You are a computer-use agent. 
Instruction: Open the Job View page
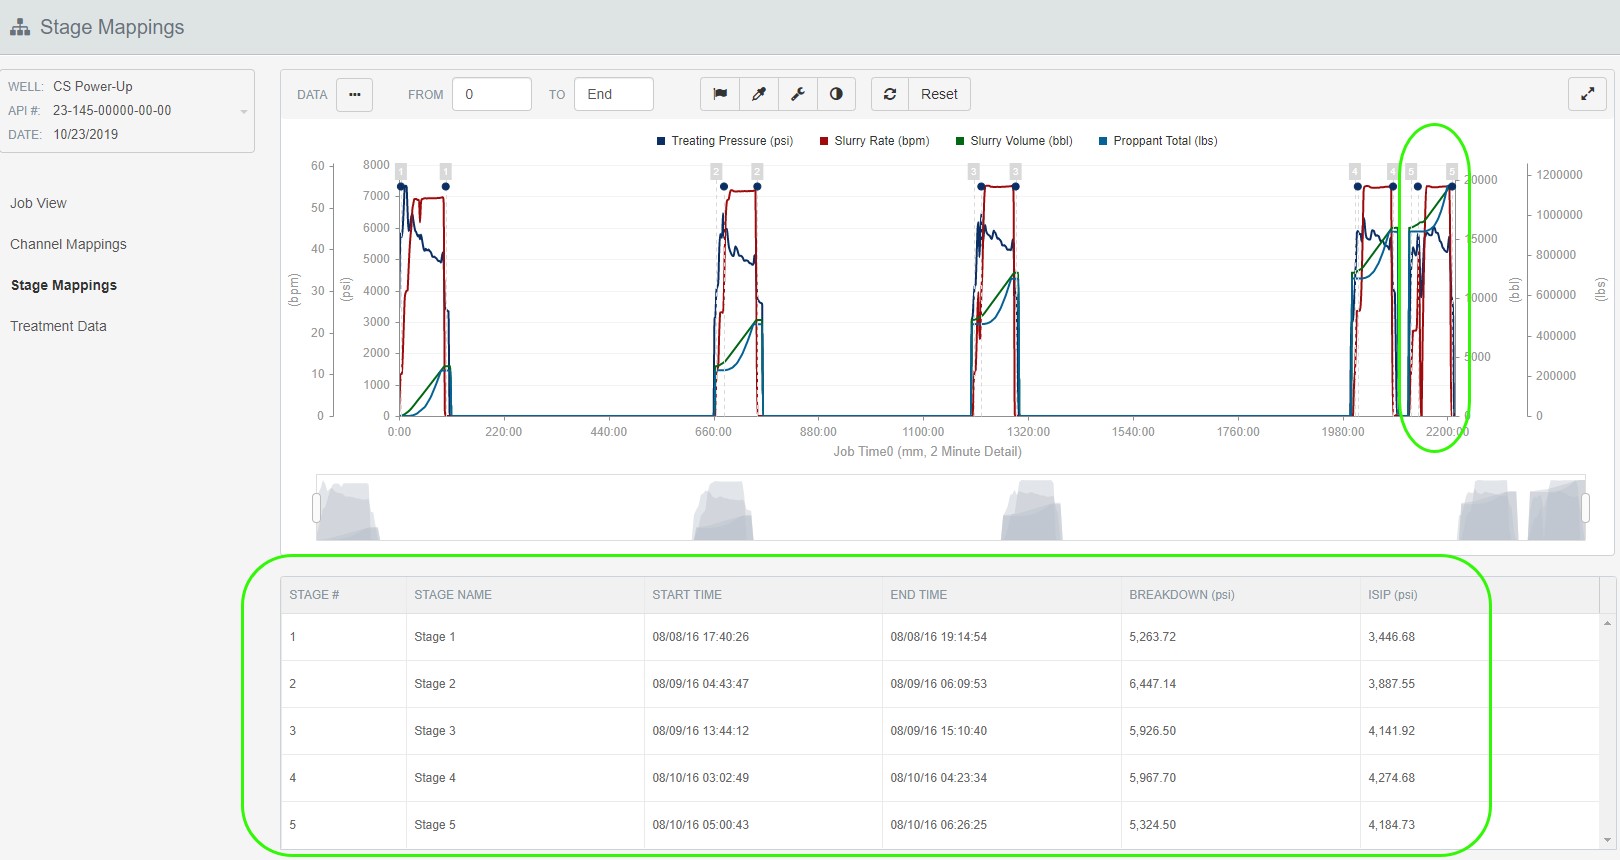point(38,203)
